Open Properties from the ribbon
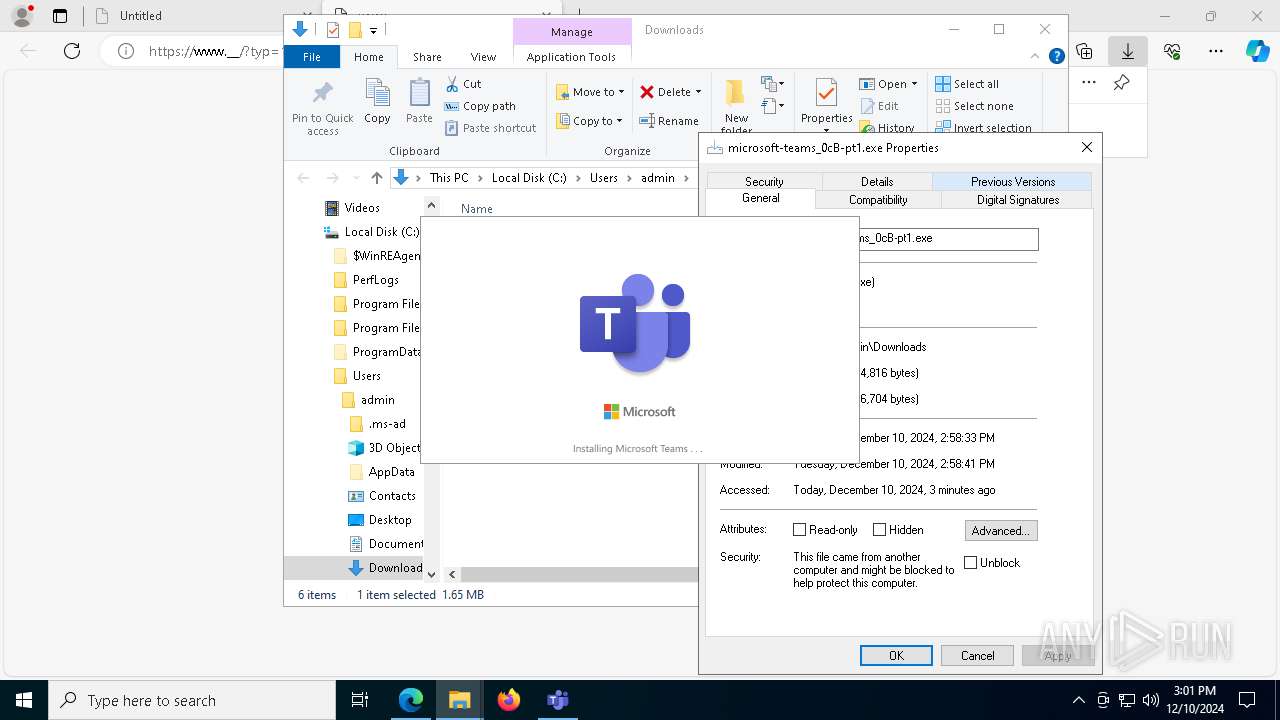Screen dimensions: 1280x720 pyautogui.click(x=826, y=102)
